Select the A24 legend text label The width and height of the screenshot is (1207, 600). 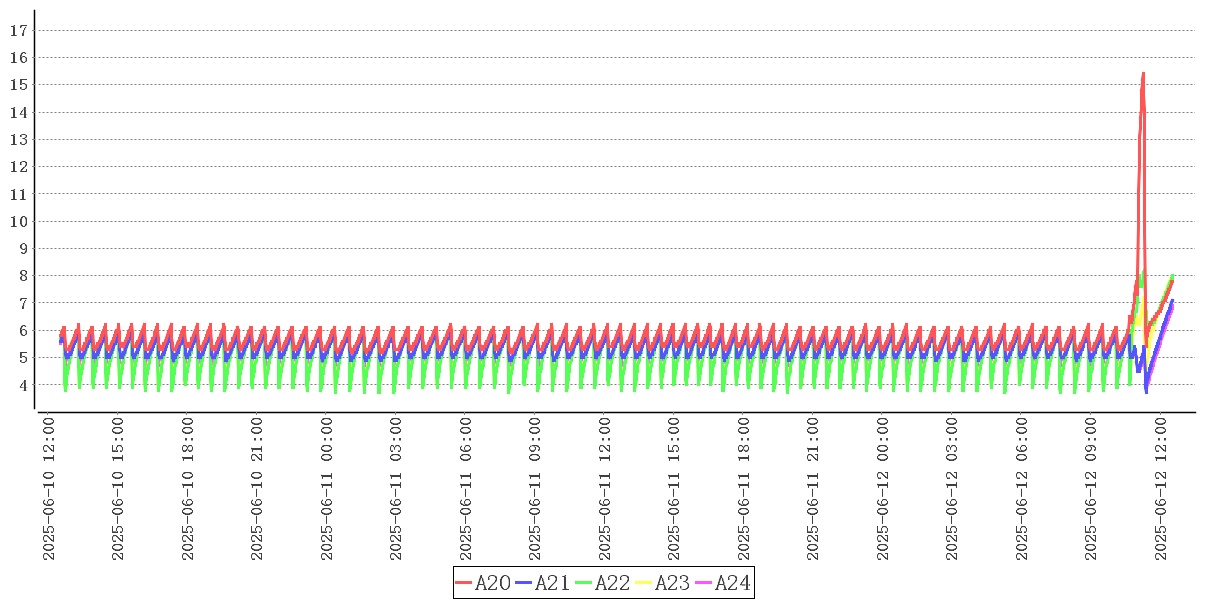point(733,583)
